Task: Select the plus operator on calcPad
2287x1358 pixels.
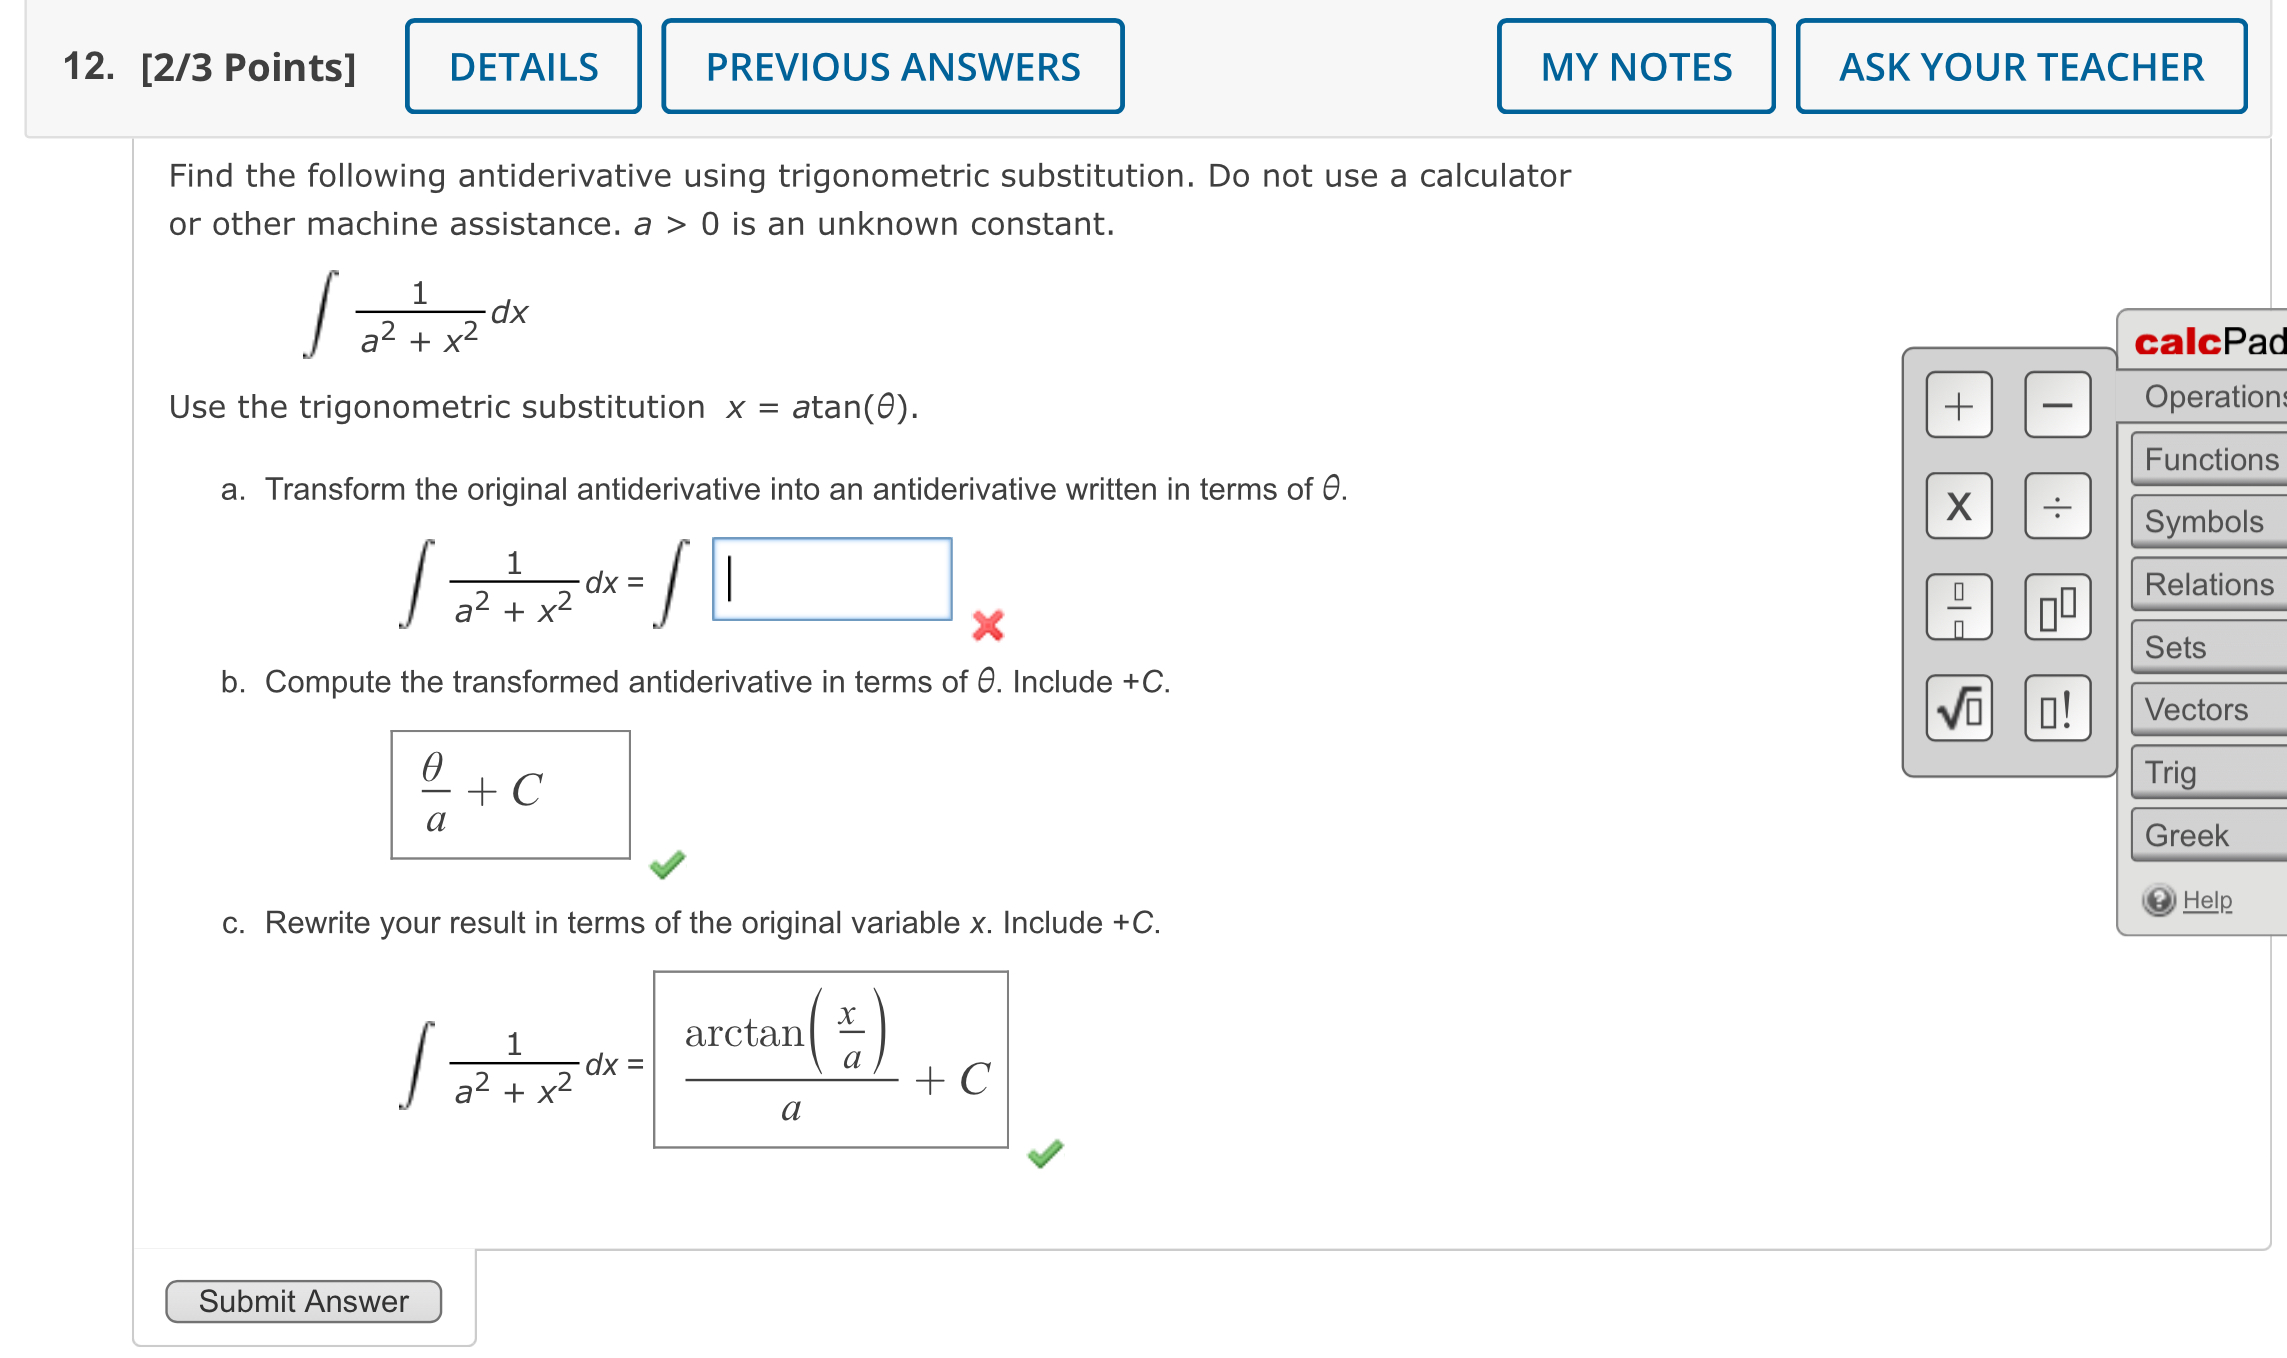Action: point(1959,405)
